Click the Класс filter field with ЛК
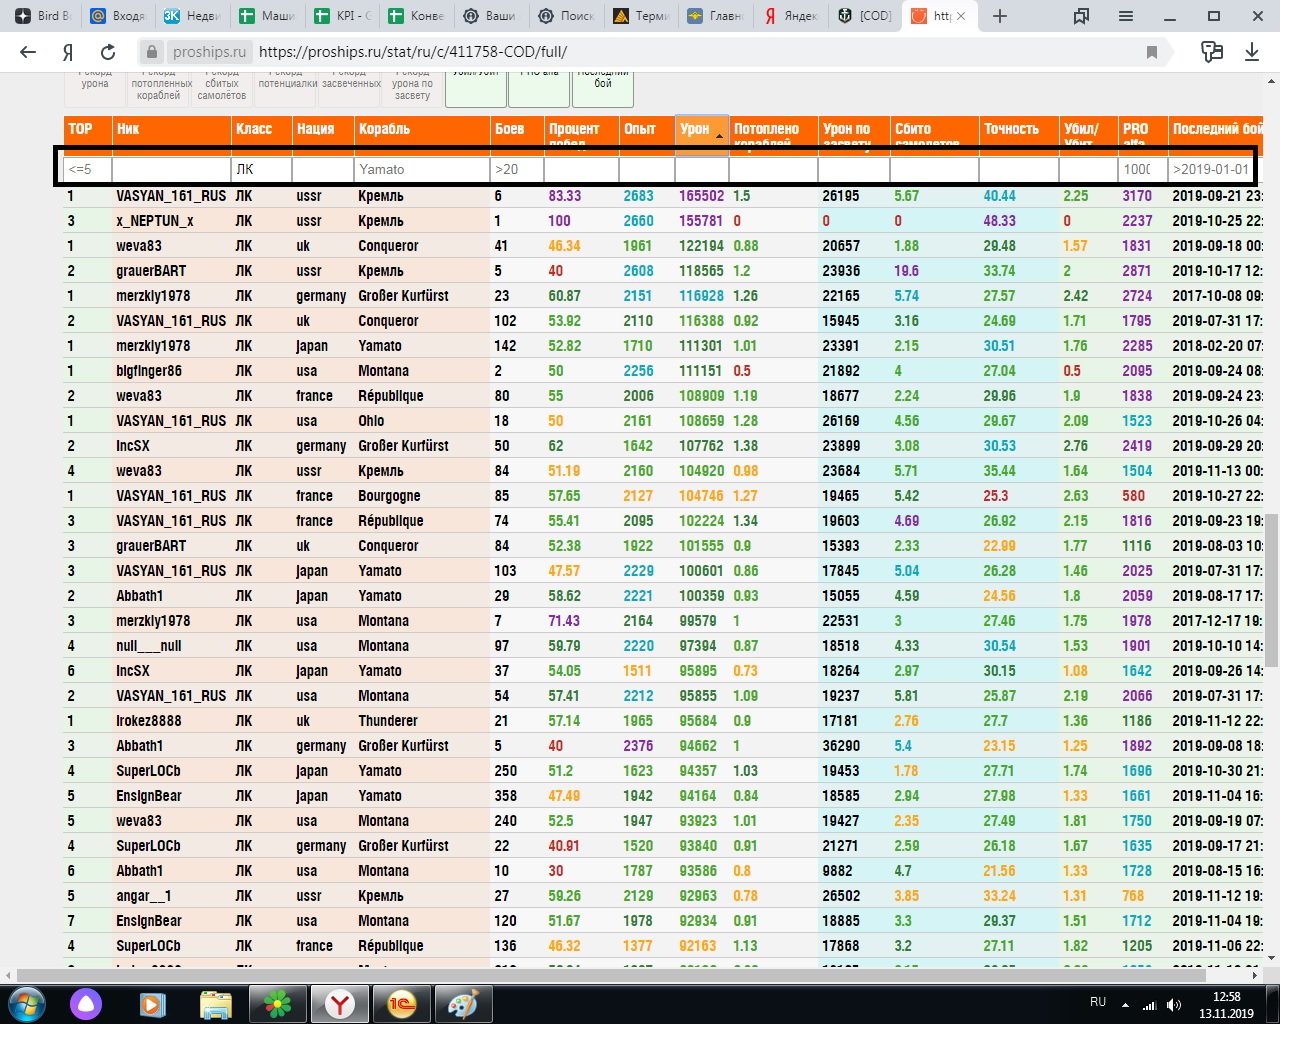The width and height of the screenshot is (1304, 1040). pos(261,169)
